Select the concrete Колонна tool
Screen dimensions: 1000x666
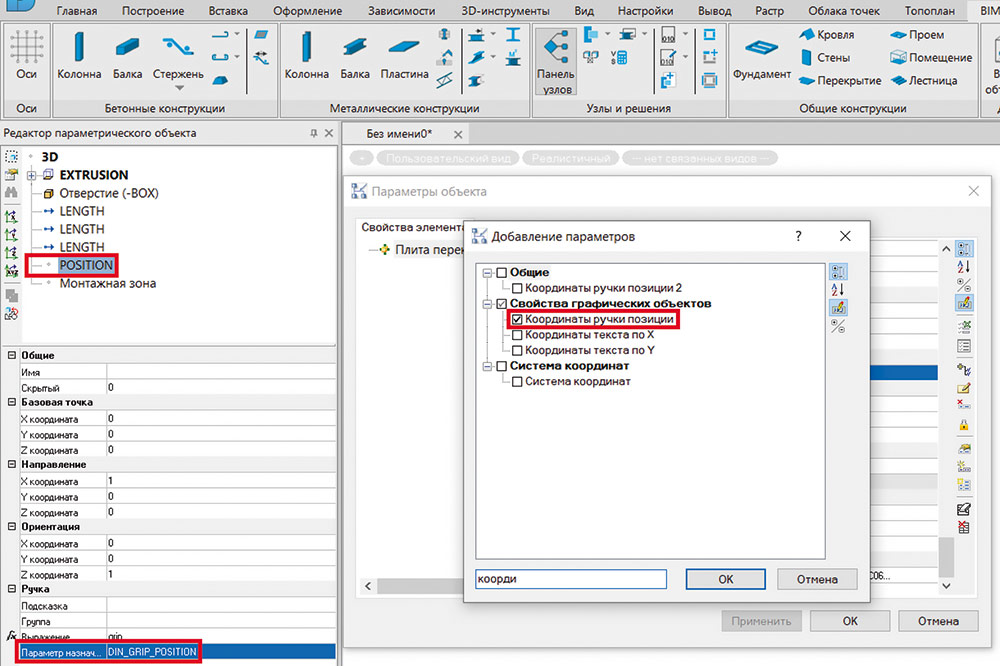pyautogui.click(x=79, y=54)
